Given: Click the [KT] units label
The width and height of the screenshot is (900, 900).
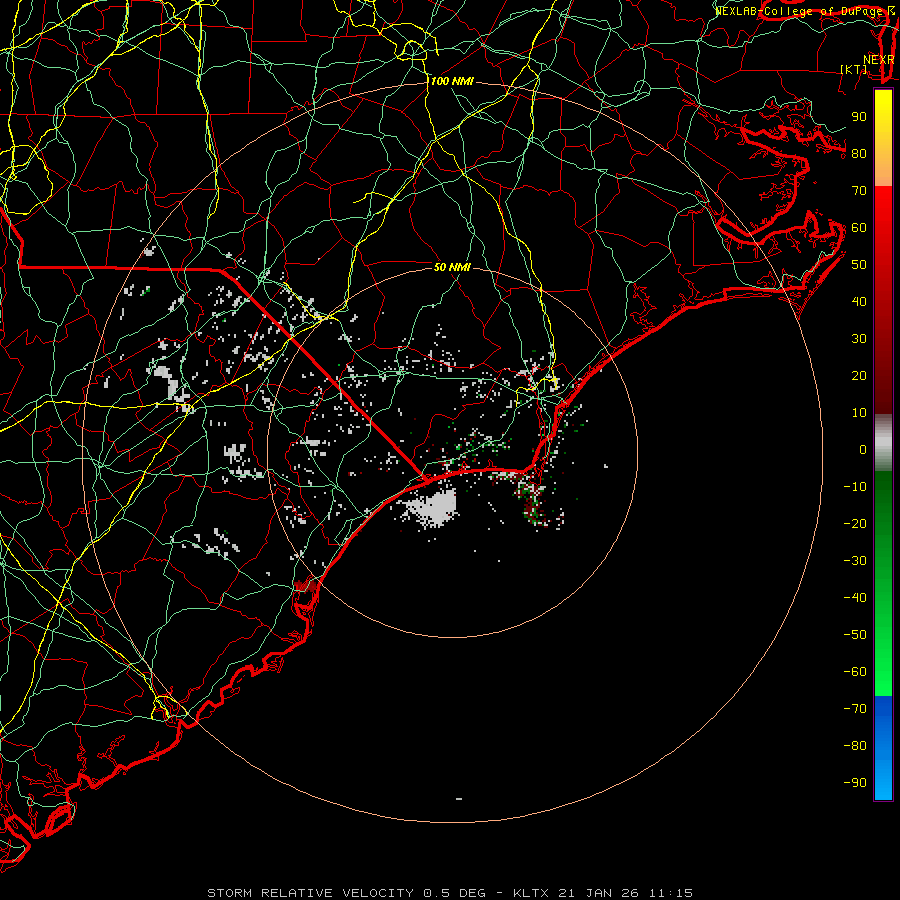Looking at the screenshot, I should 854,69.
